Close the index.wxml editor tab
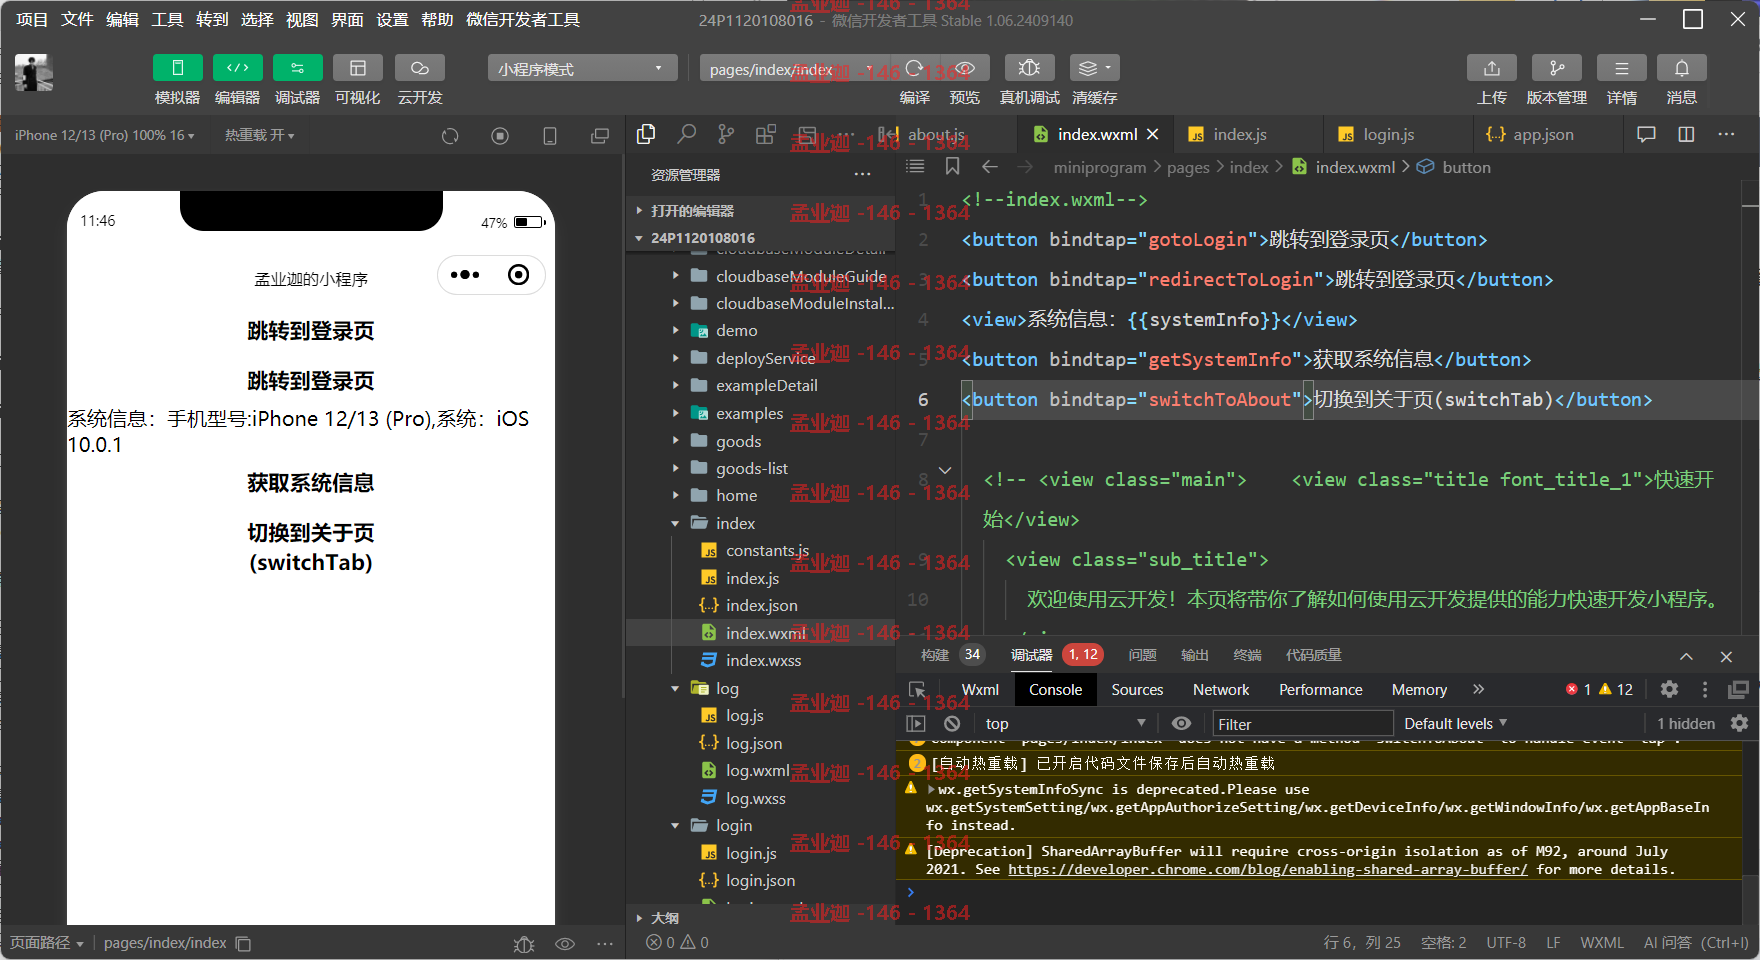 point(1153,134)
